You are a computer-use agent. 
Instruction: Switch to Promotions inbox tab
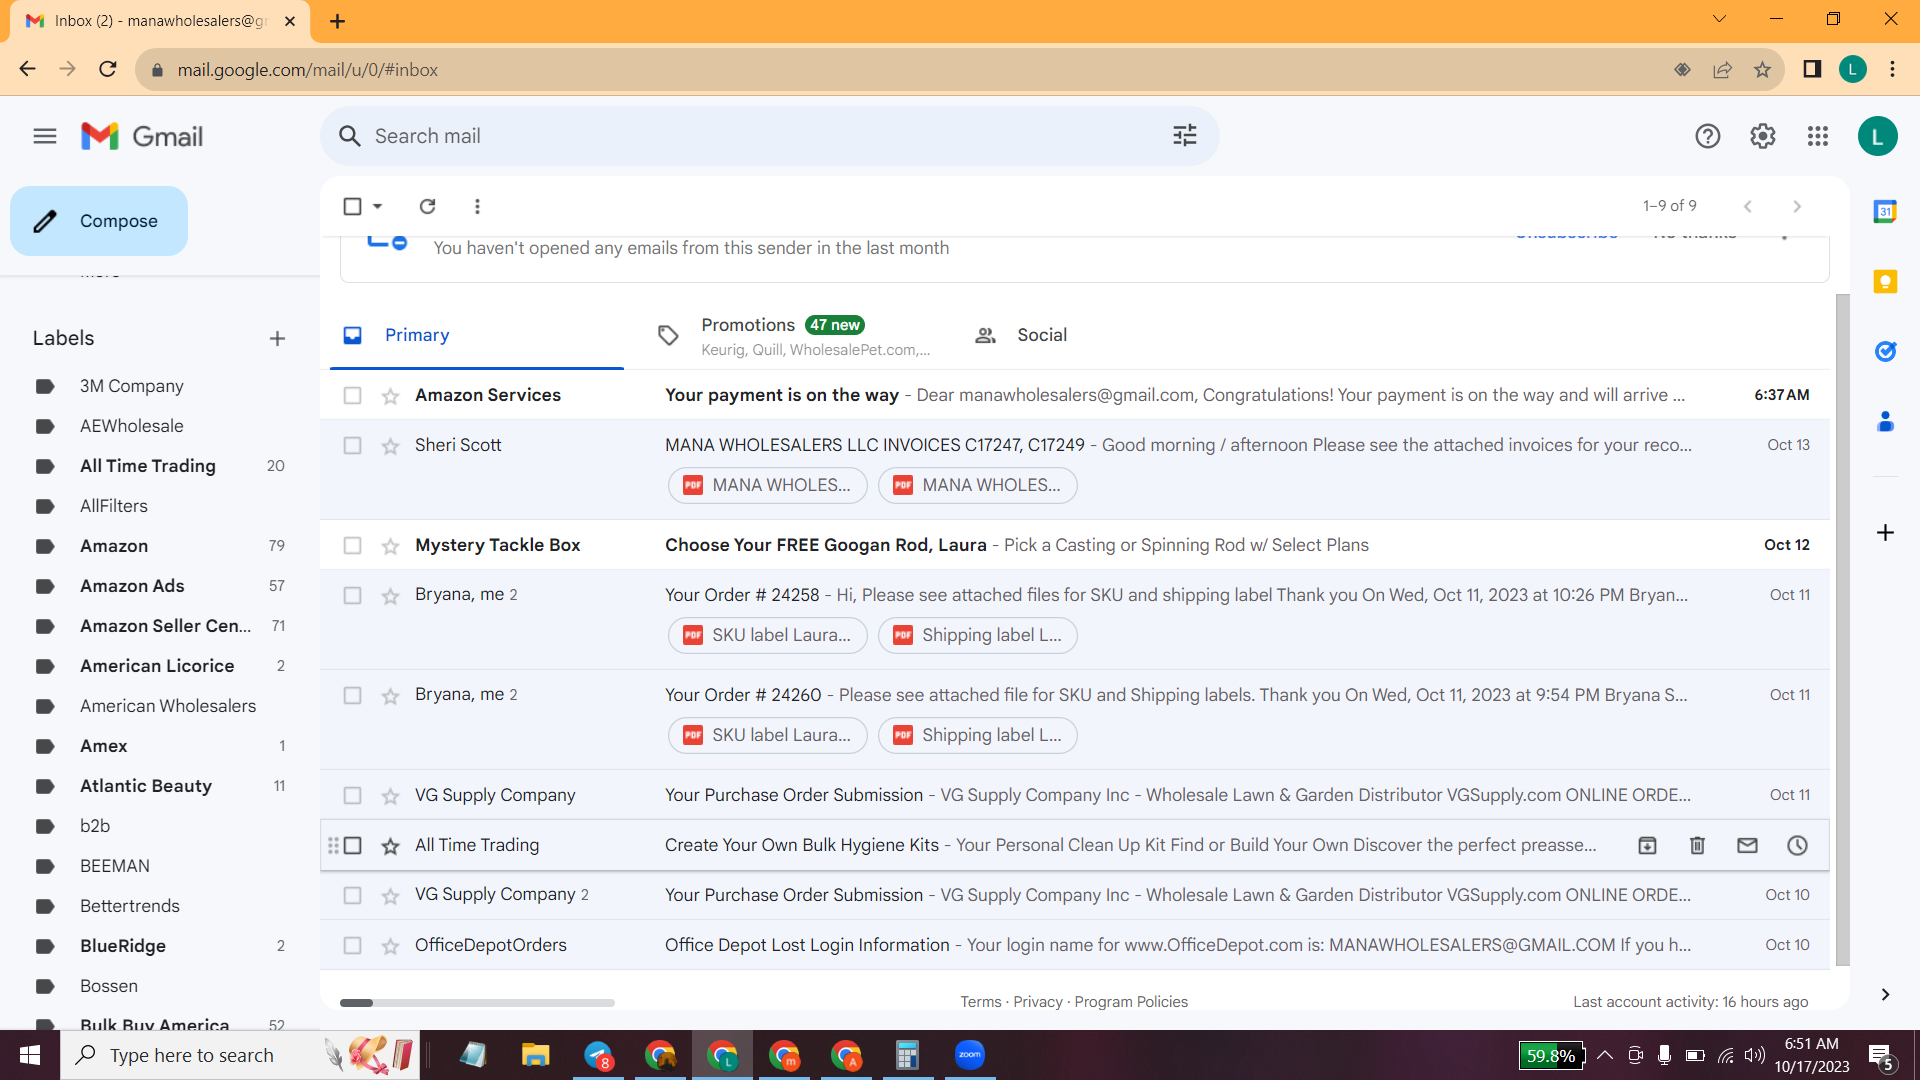pyautogui.click(x=793, y=336)
